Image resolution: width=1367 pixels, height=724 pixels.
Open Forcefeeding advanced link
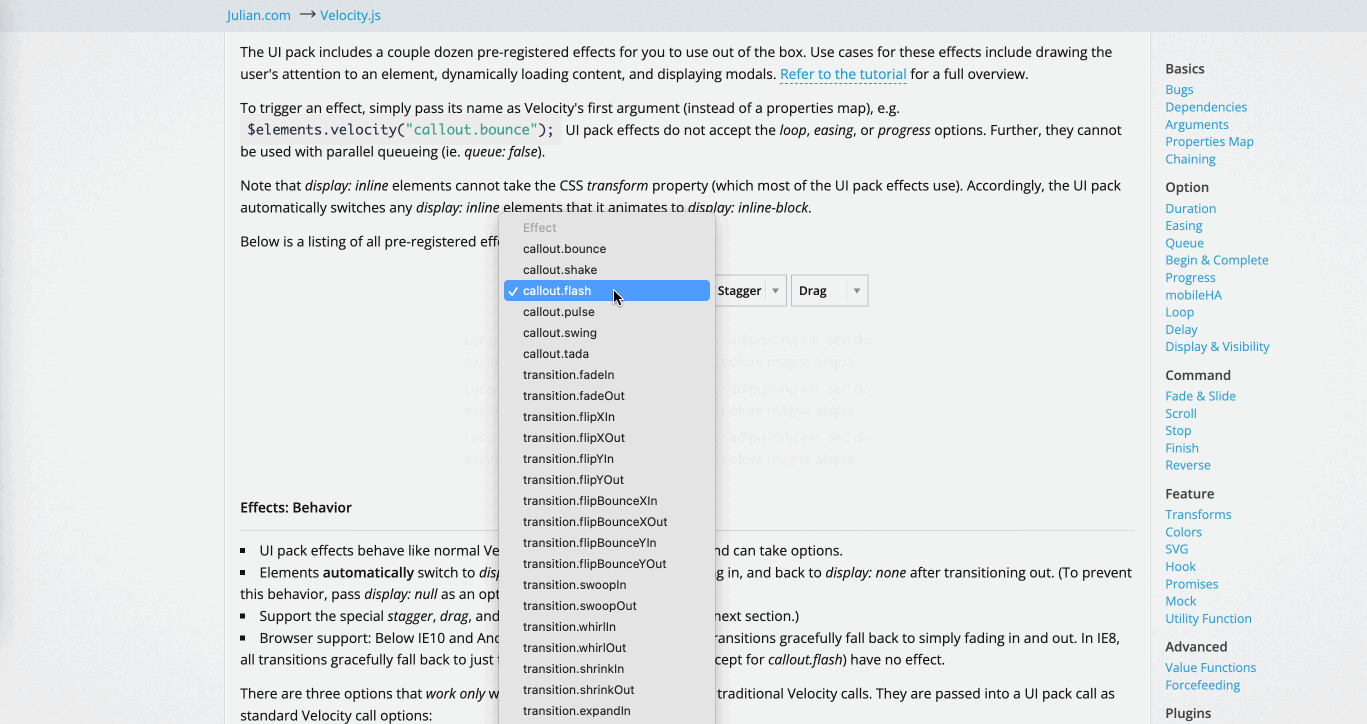coord(1202,685)
